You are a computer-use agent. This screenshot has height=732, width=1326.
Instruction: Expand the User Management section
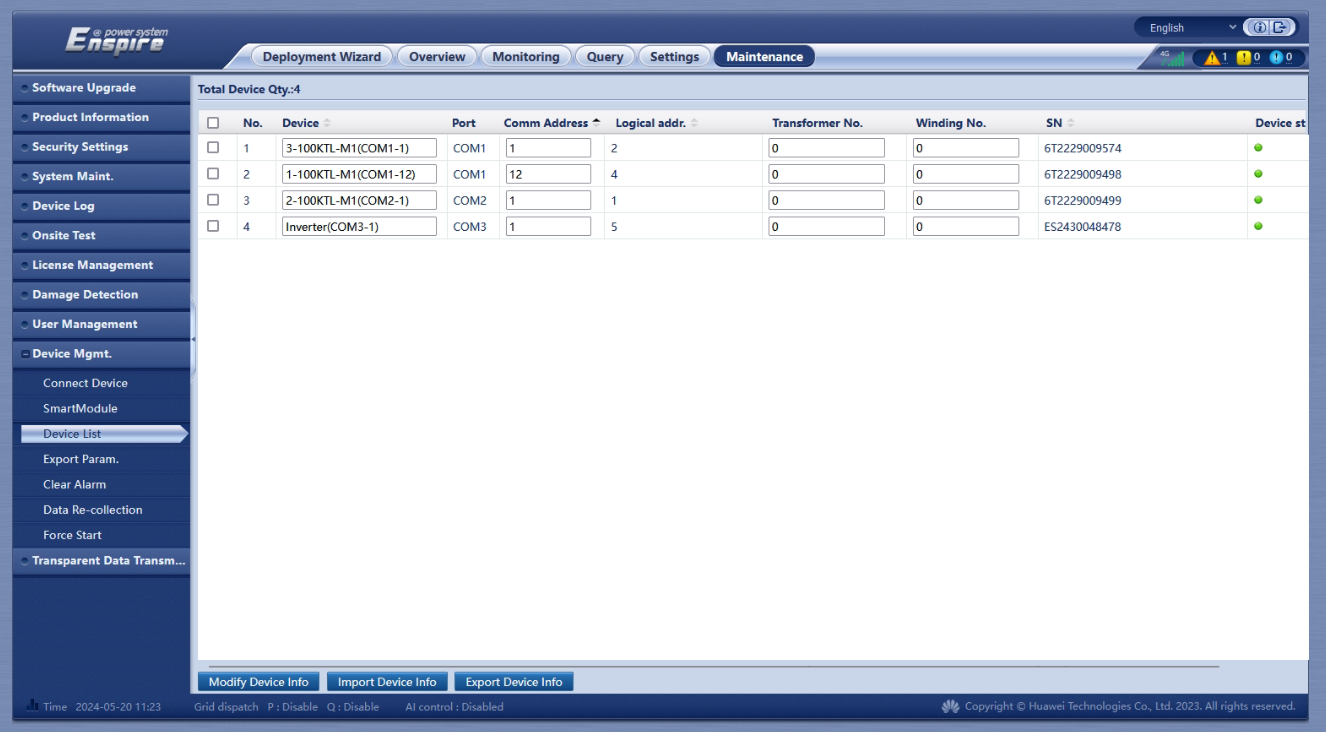[101, 324]
